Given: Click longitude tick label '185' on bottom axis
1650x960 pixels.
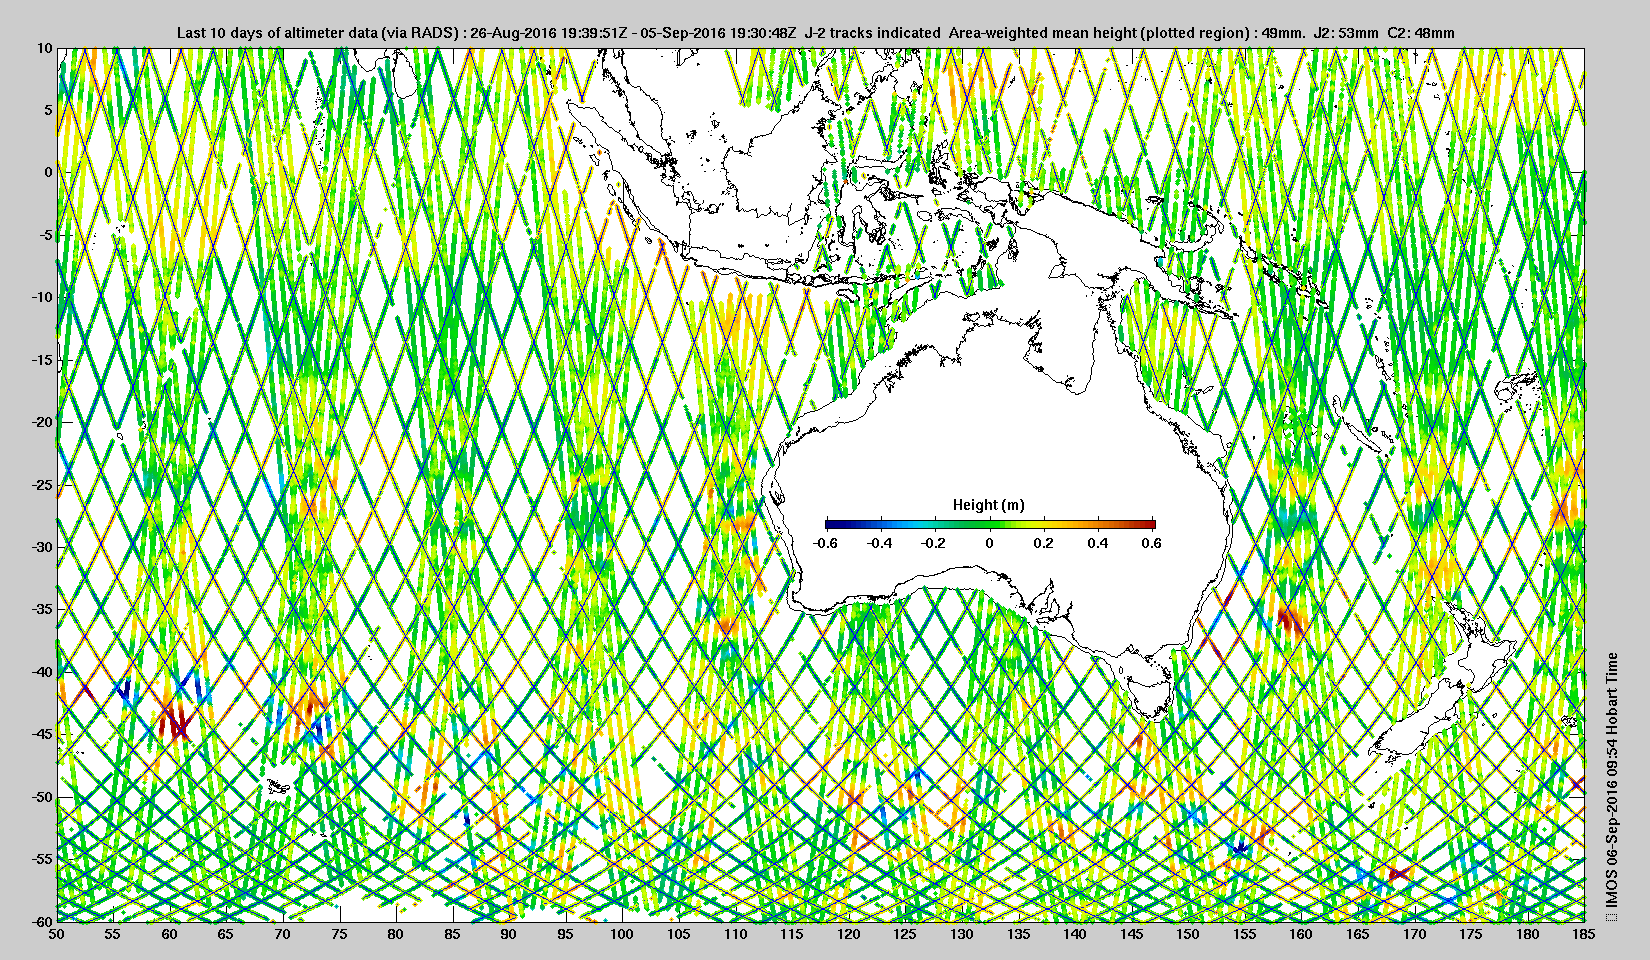Looking at the screenshot, I should click(1584, 934).
